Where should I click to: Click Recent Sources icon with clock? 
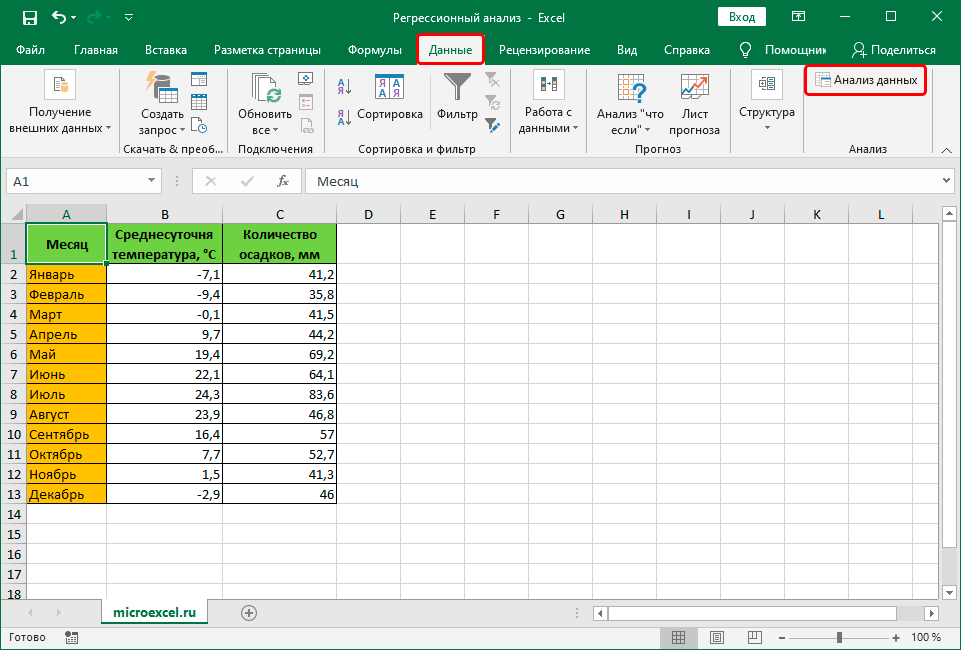coord(199,125)
